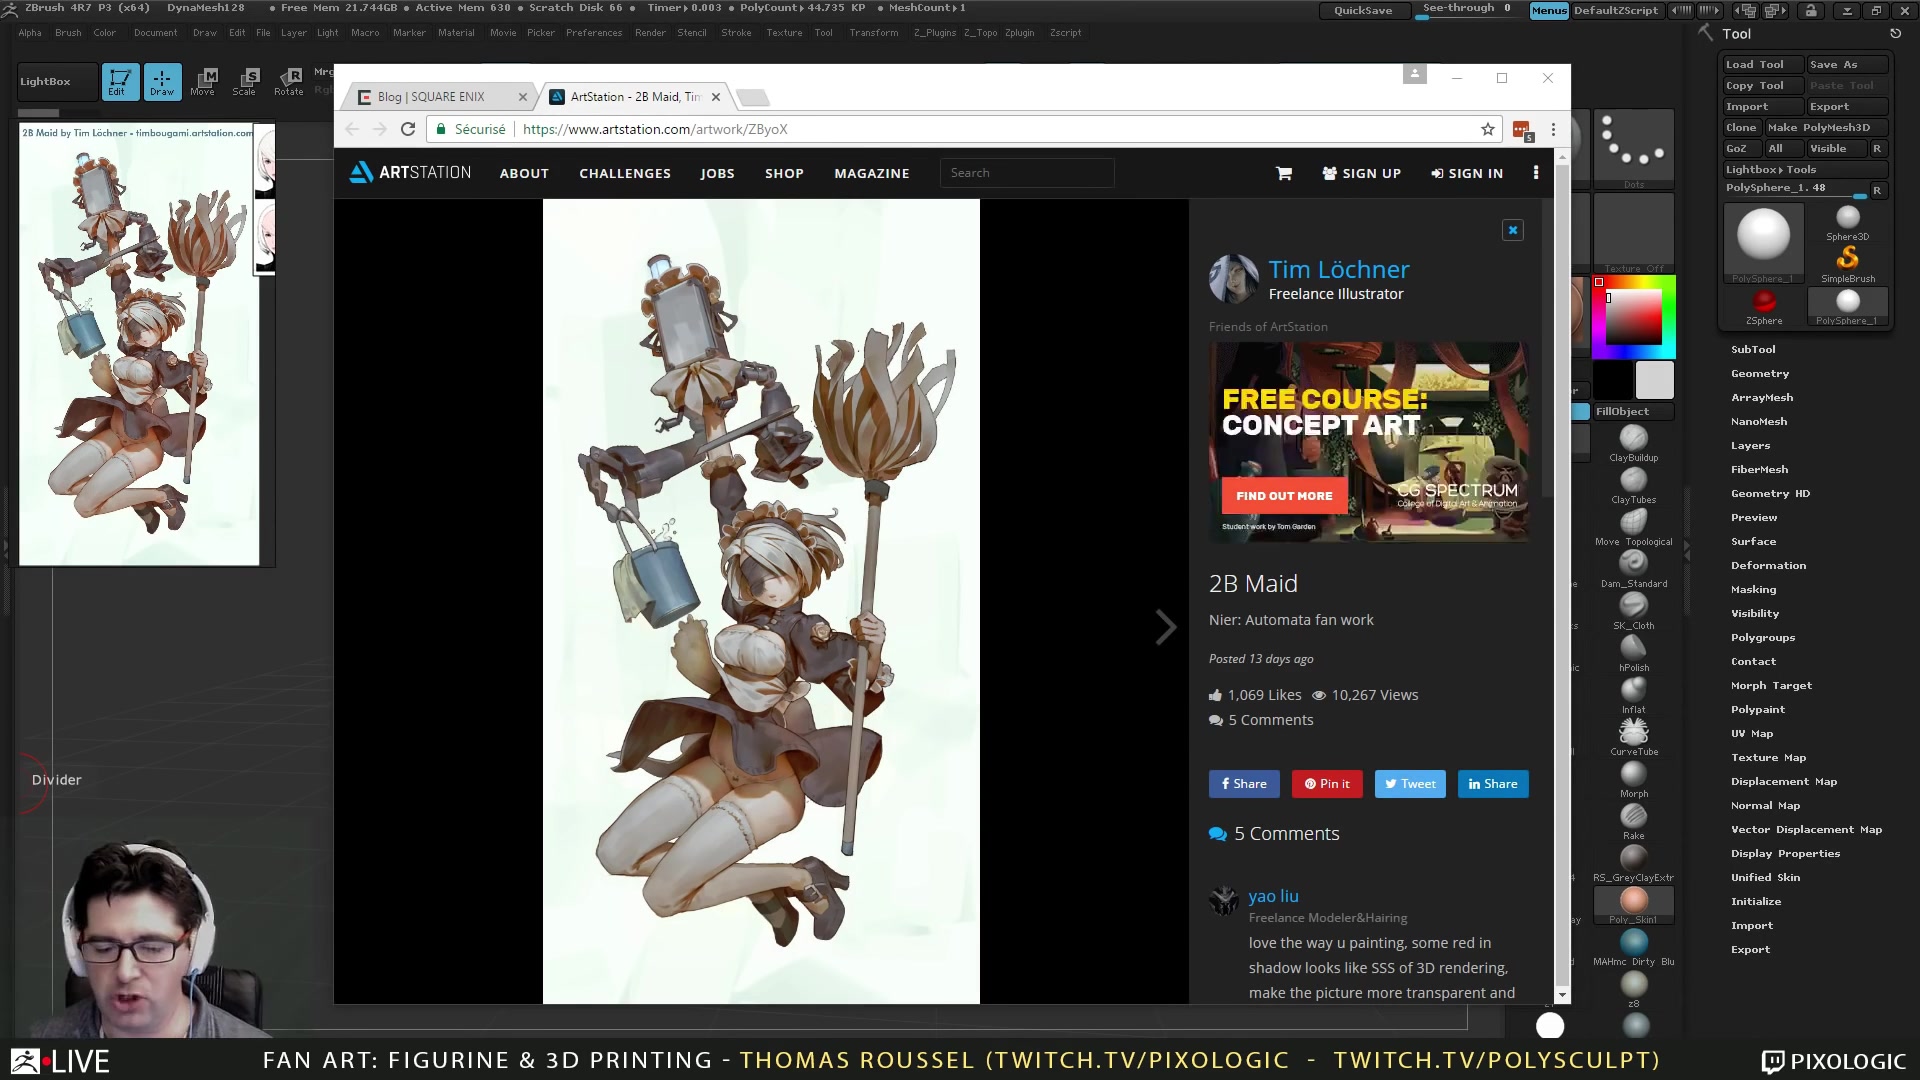Viewport: 1920px width, 1080px height.
Task: Reload the ArtStation page
Action: click(408, 129)
